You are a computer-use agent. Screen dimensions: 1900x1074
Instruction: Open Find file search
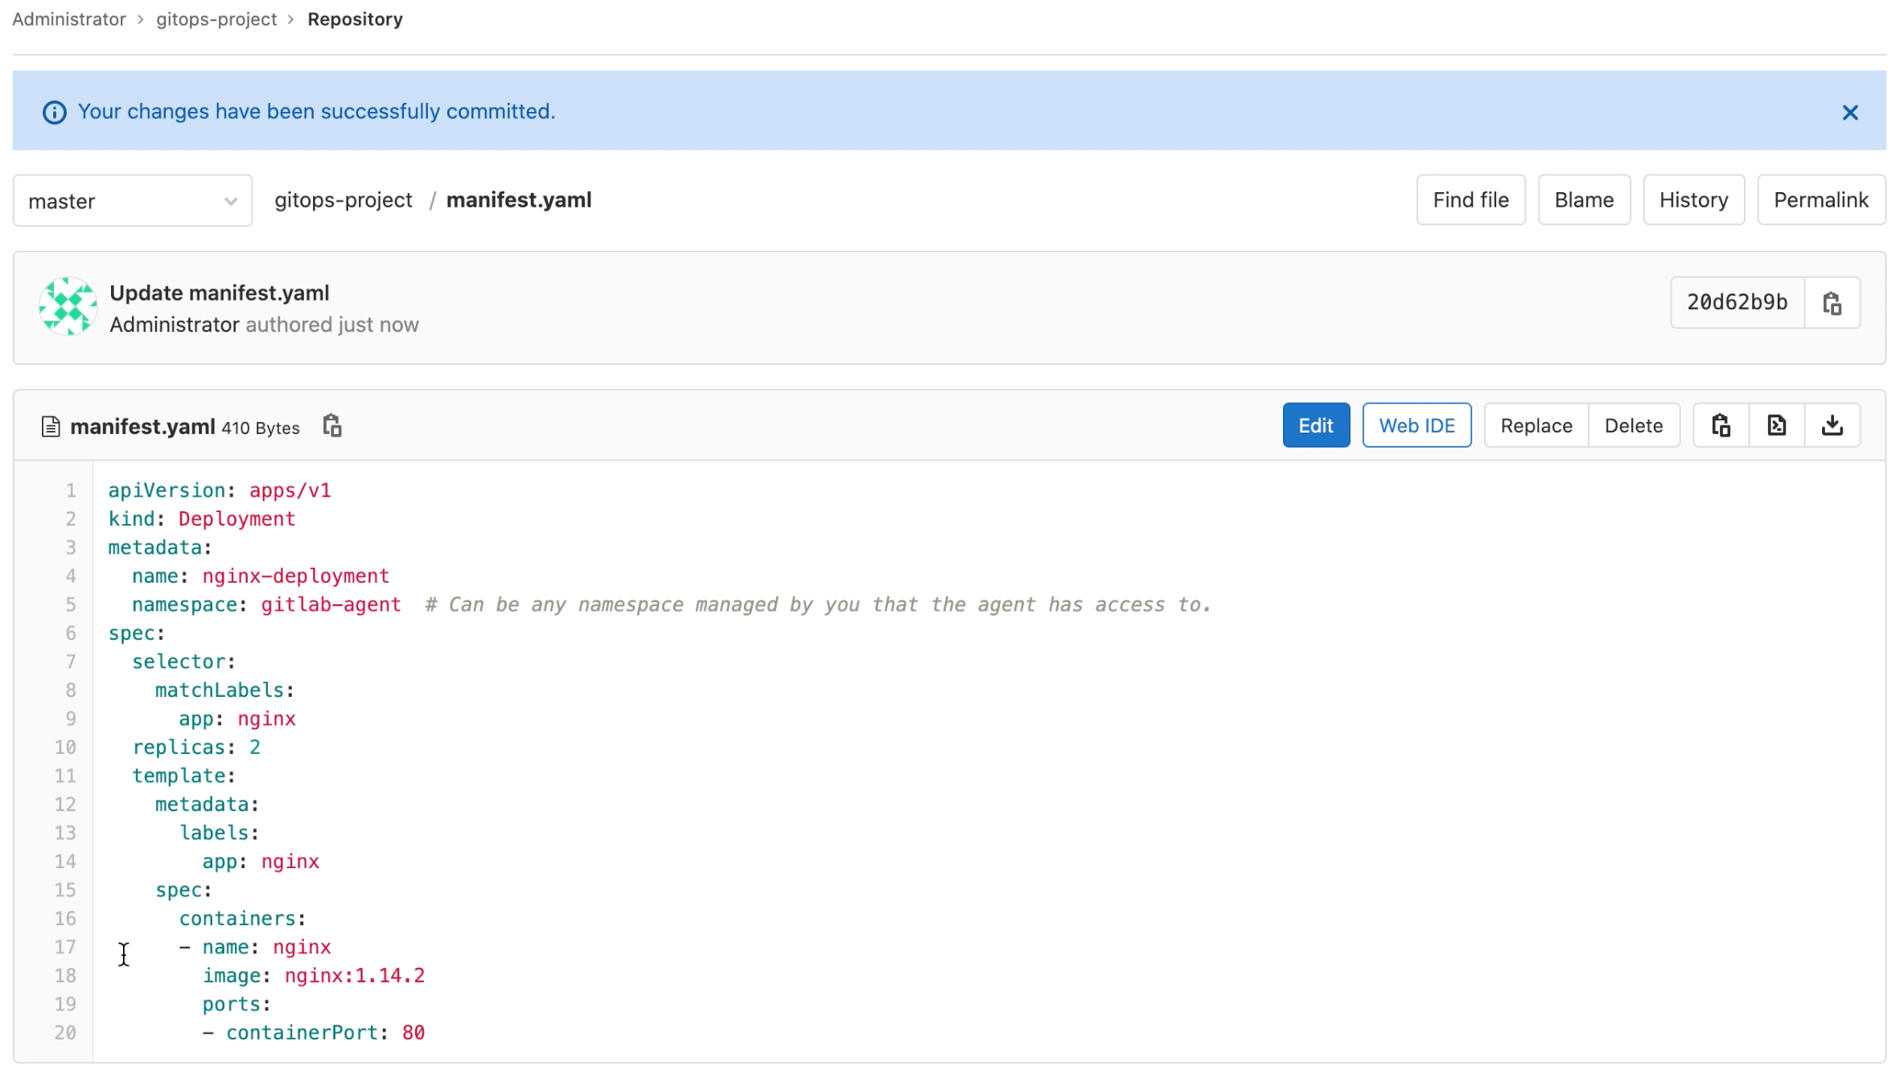1470,199
